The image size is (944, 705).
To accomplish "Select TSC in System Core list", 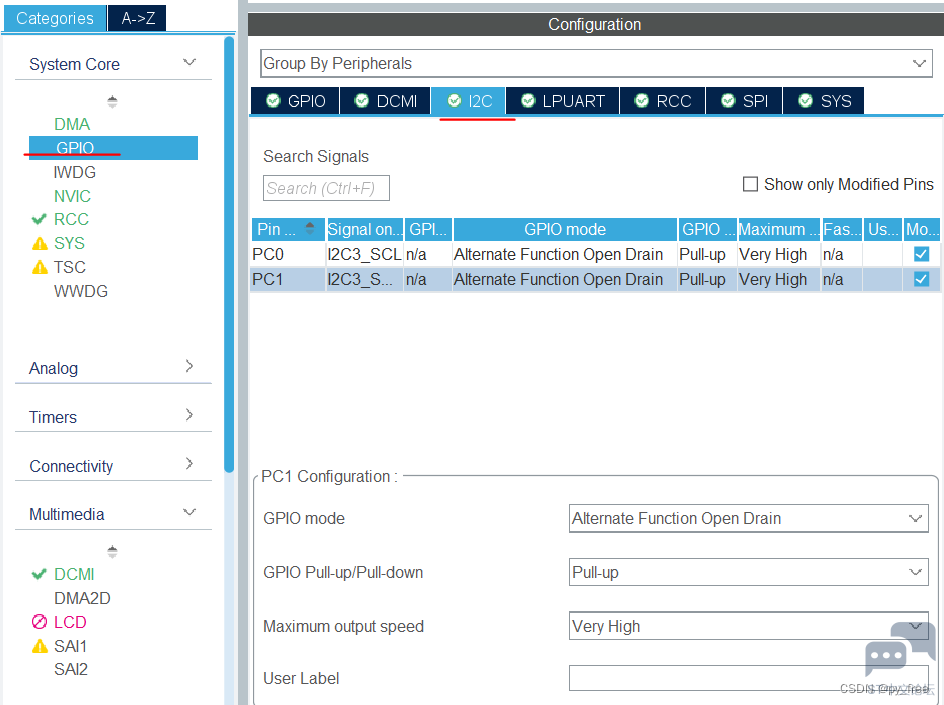I will [x=70, y=267].
